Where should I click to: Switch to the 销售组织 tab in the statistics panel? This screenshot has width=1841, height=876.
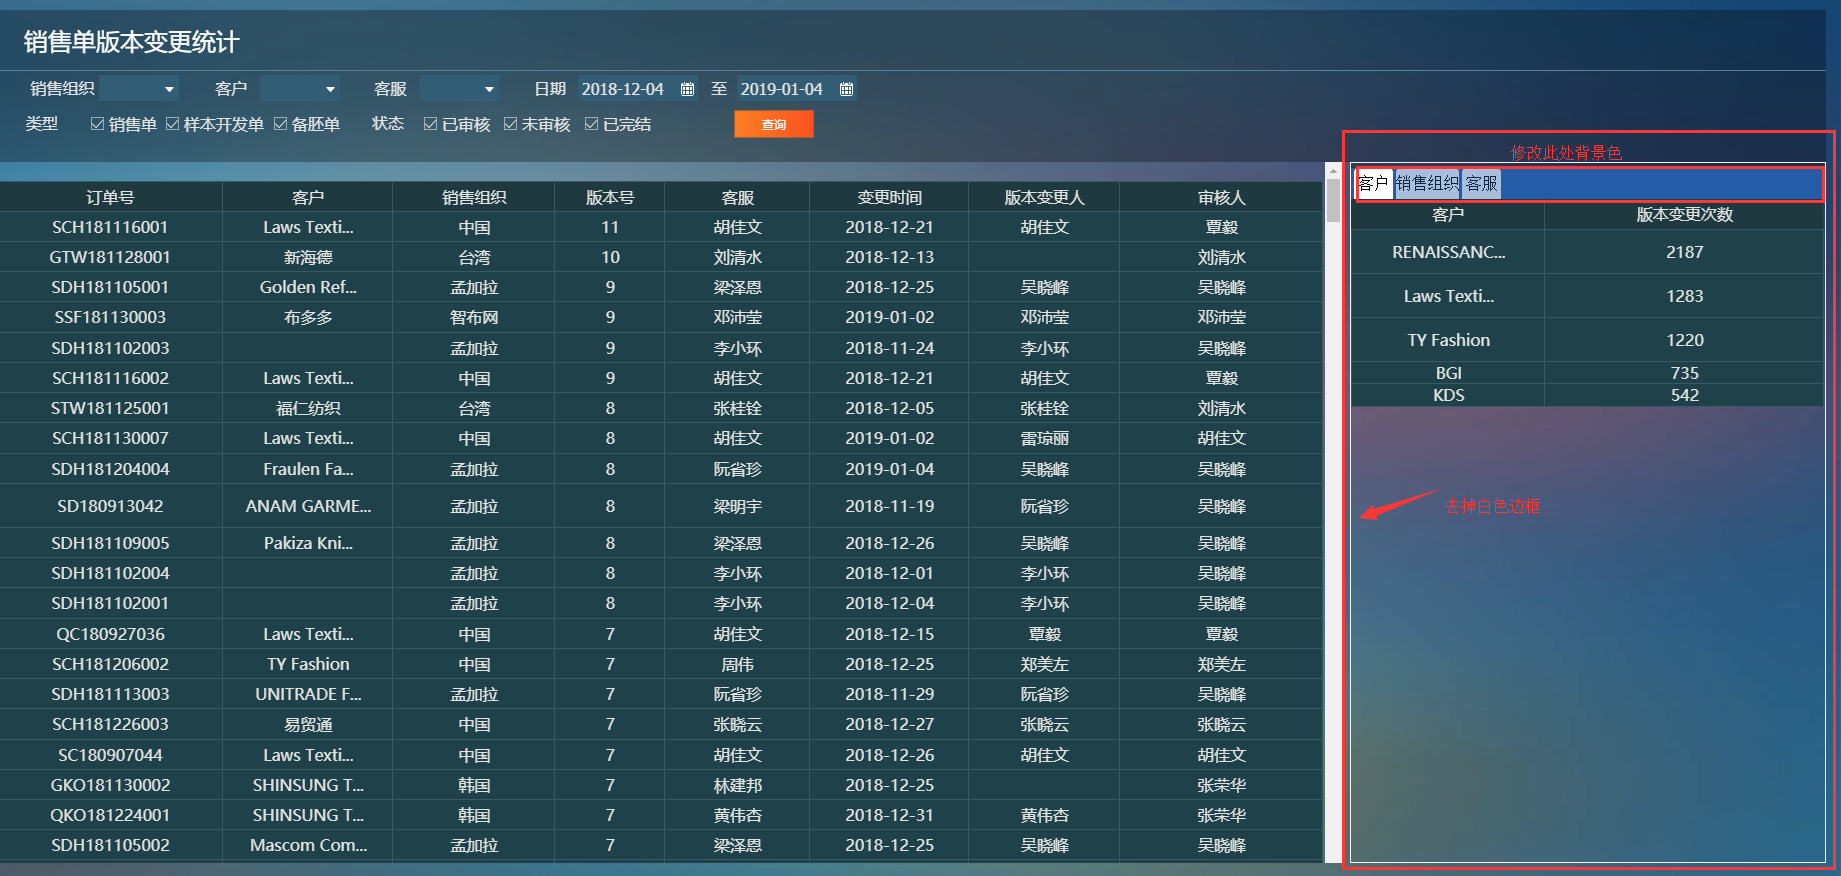point(1427,183)
